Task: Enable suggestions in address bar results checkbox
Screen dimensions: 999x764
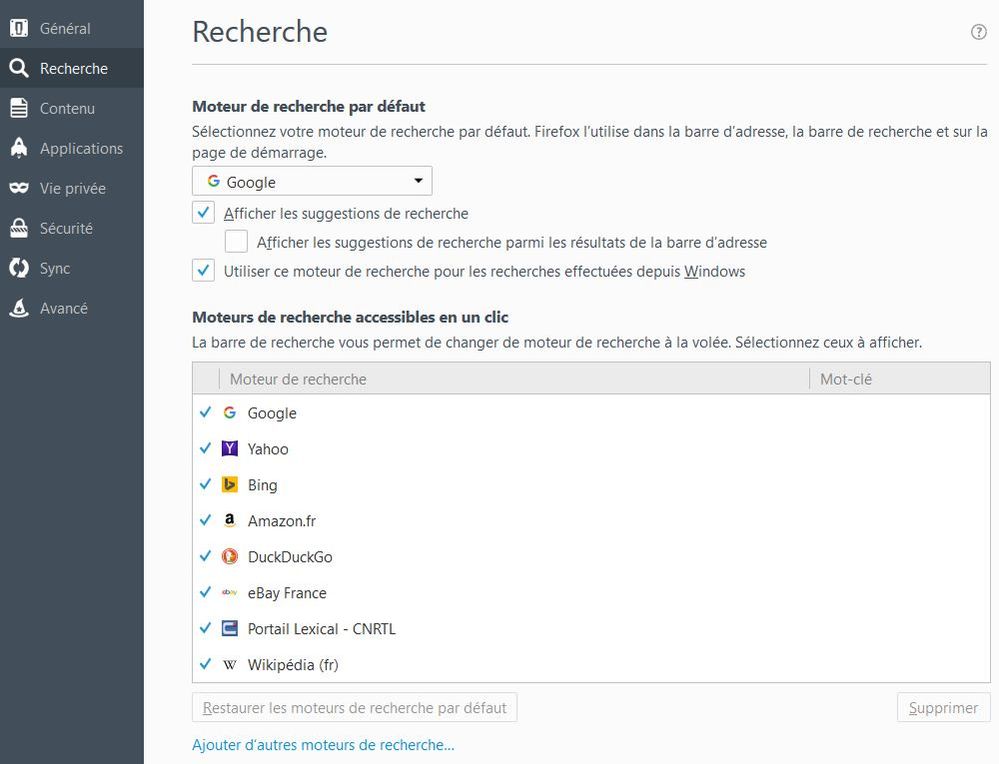Action: point(237,242)
